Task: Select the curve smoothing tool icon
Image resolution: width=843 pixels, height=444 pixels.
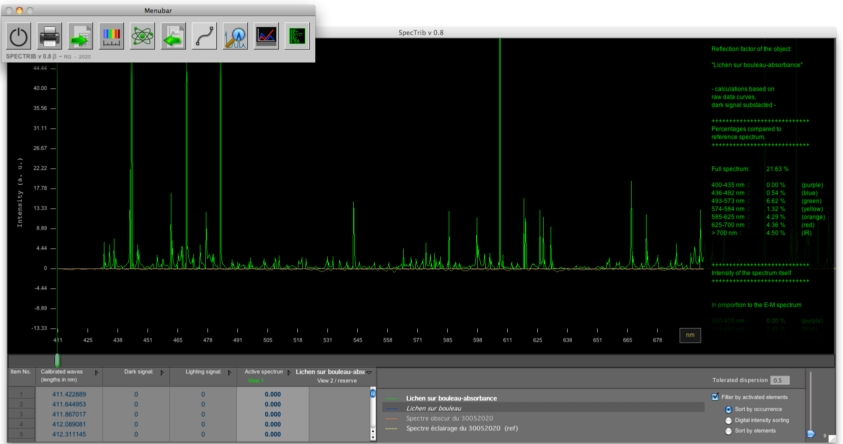Action: (204, 36)
